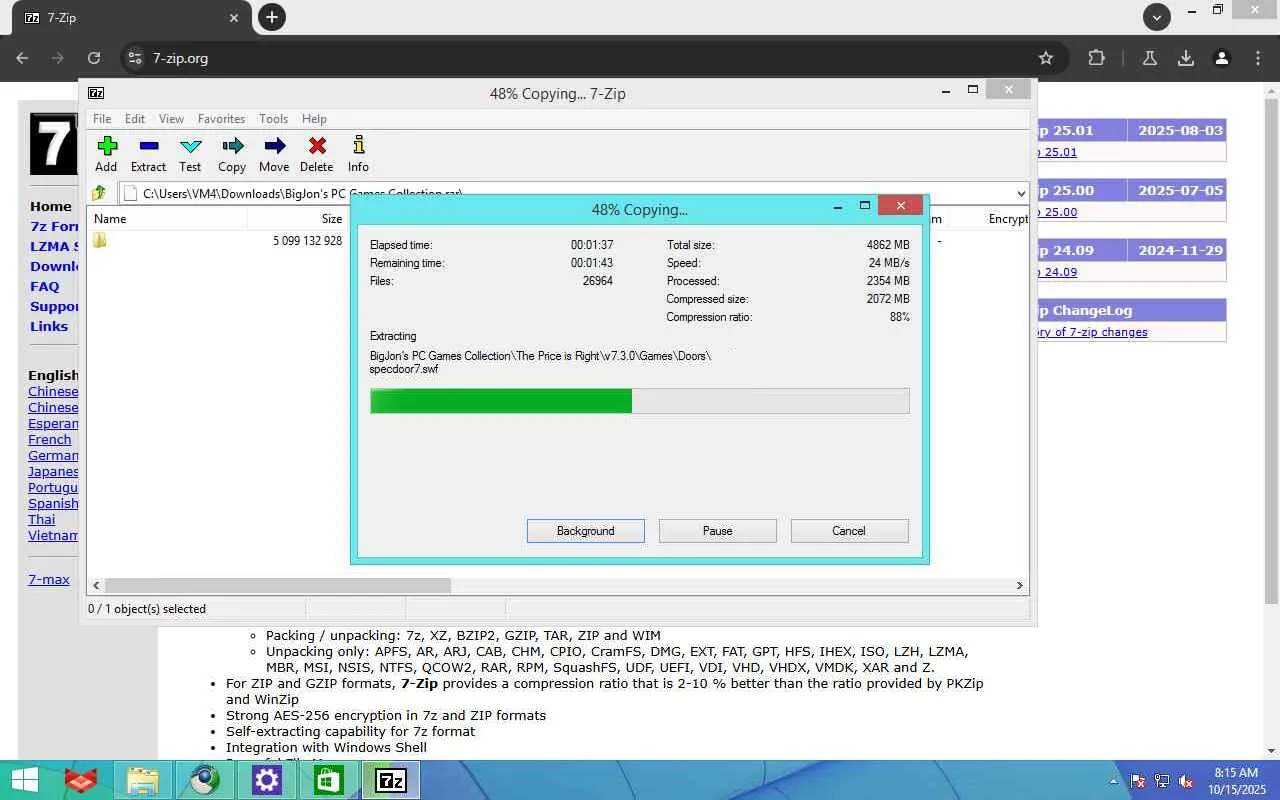The width and height of the screenshot is (1280, 800).
Task: Click the Extract toolbar icon
Action: click(x=148, y=146)
